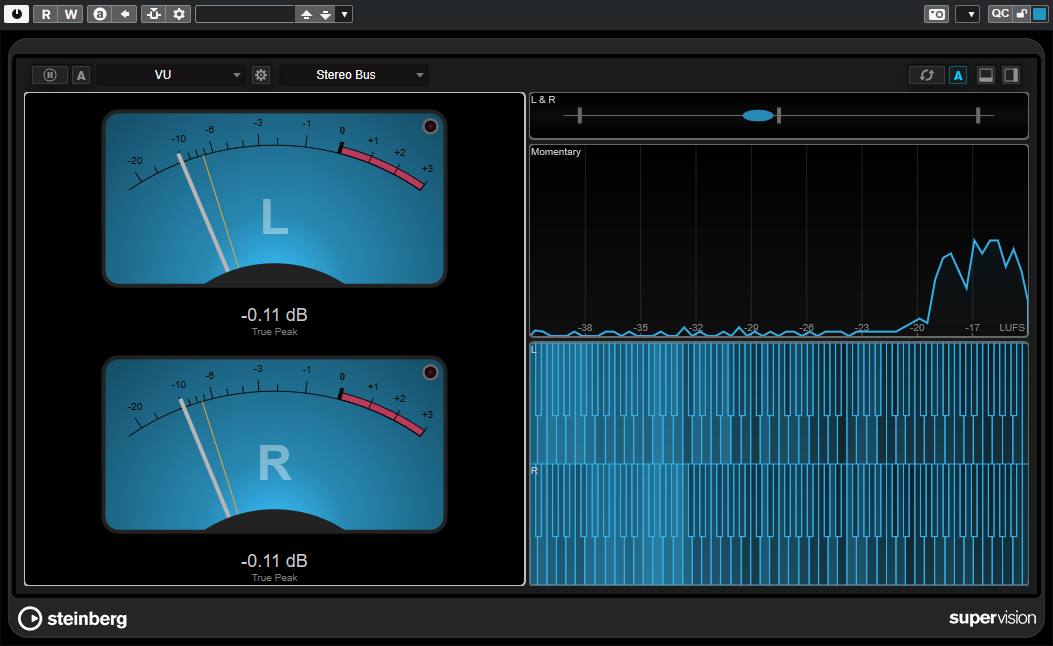This screenshot has height=646, width=1053.
Task: Split the module view vertically
Action: tap(1011, 75)
